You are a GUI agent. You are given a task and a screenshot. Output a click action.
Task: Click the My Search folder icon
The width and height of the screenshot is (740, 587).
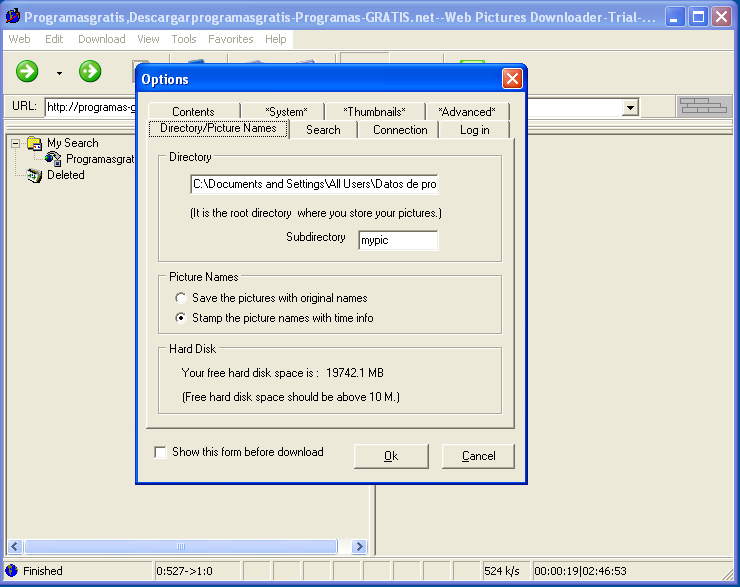(34, 143)
